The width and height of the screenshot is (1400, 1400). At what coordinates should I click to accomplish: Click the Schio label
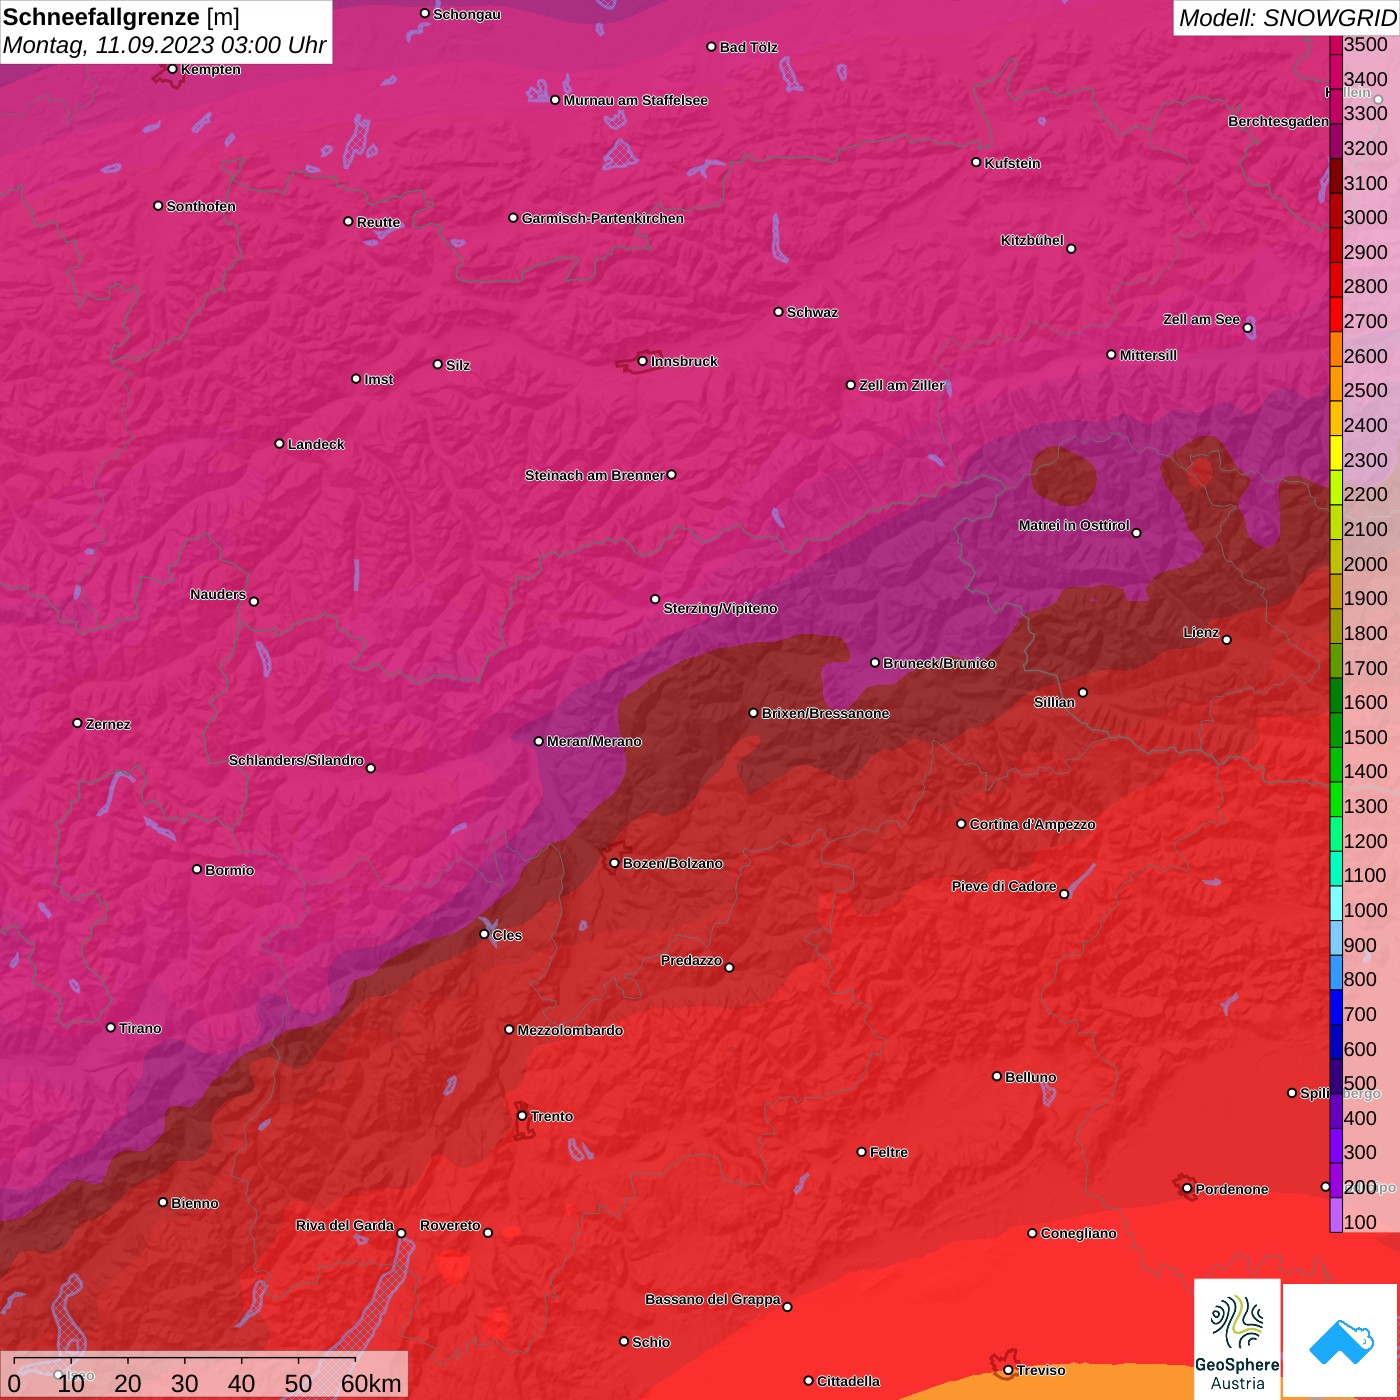coord(651,1342)
